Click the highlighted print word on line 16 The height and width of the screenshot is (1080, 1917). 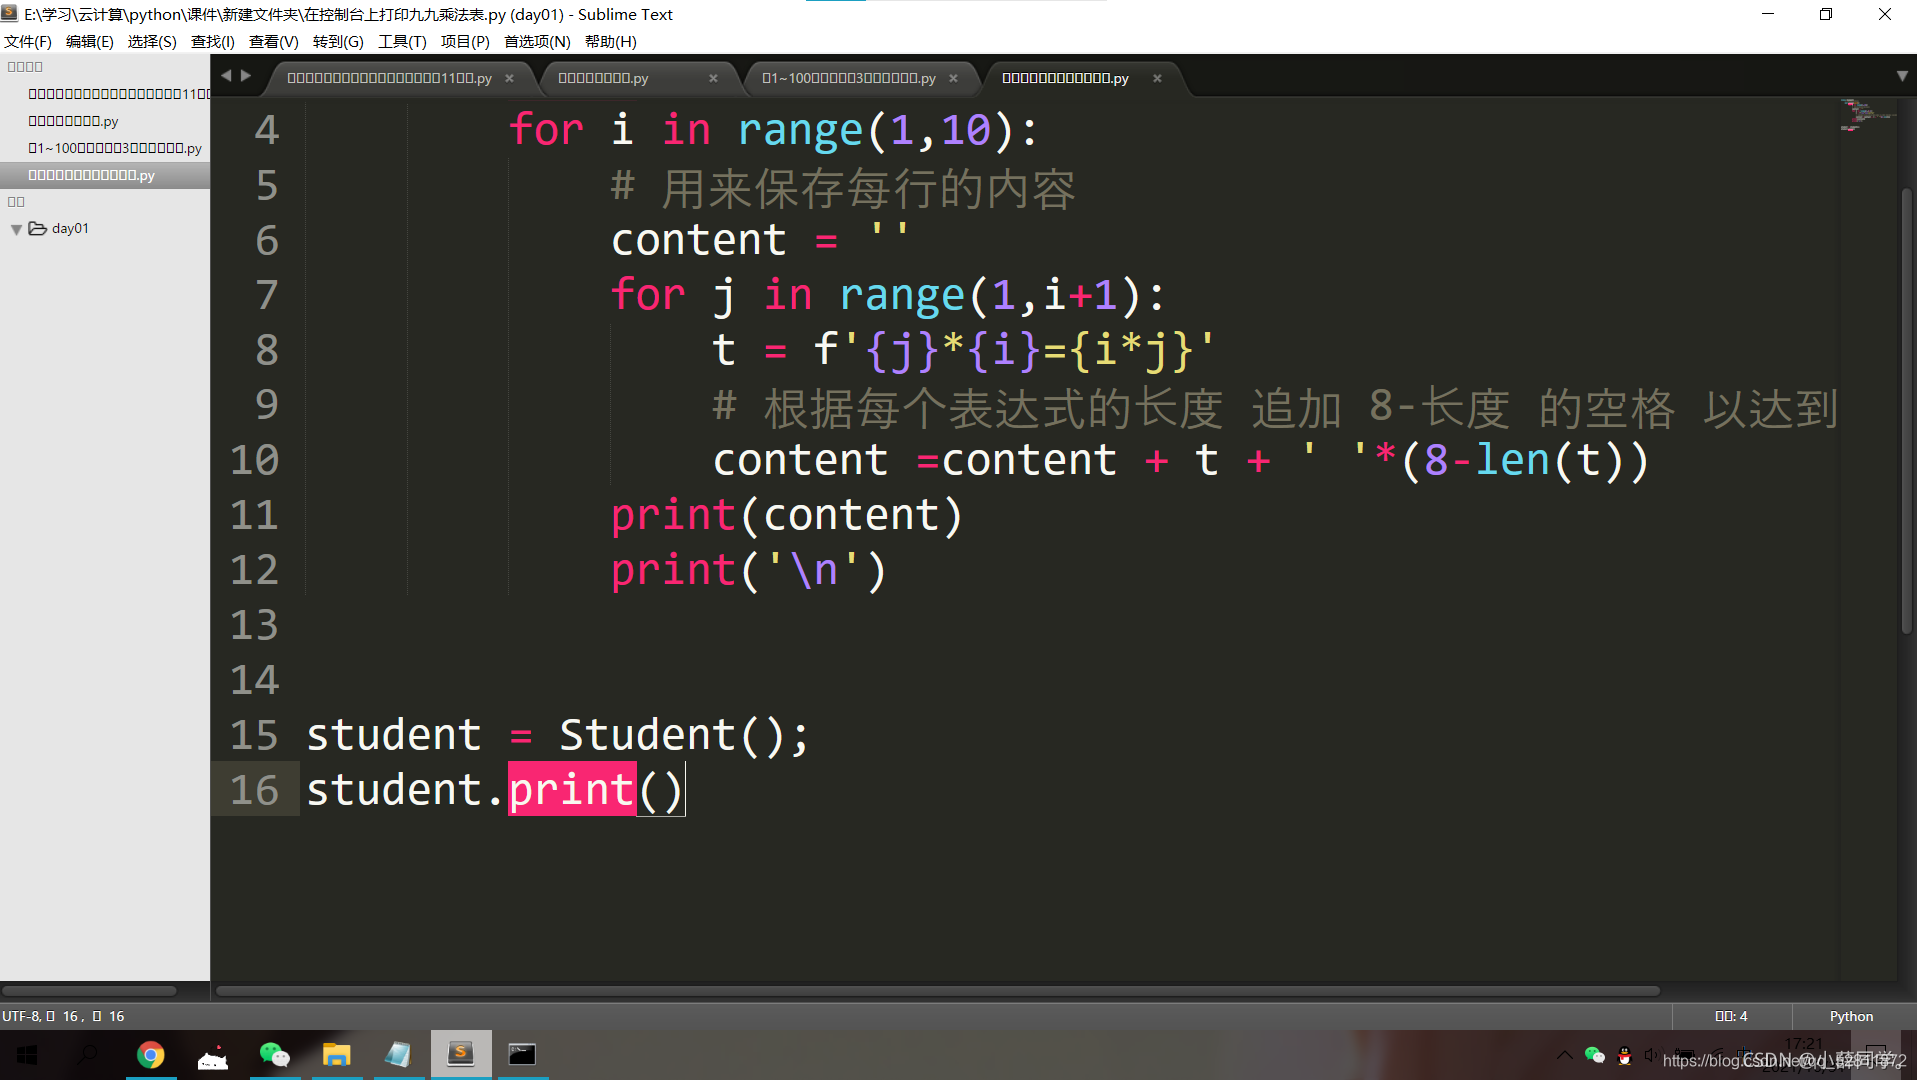click(572, 790)
